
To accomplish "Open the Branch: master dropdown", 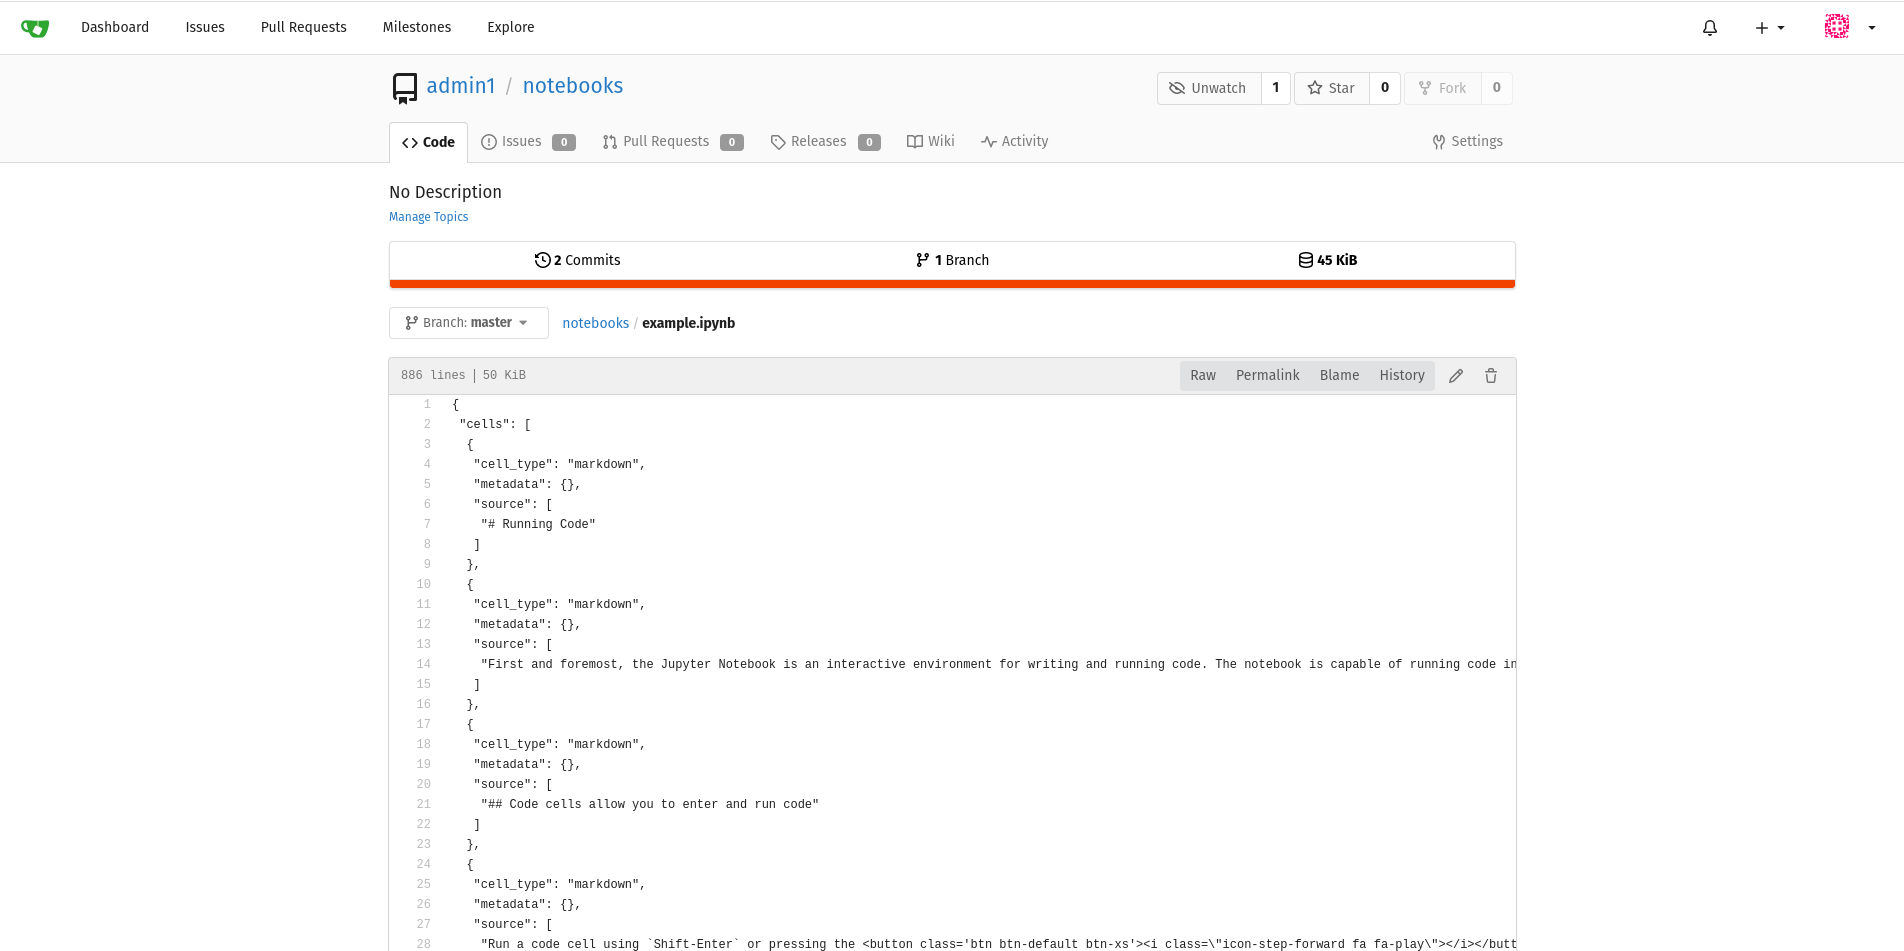I will [x=469, y=323].
